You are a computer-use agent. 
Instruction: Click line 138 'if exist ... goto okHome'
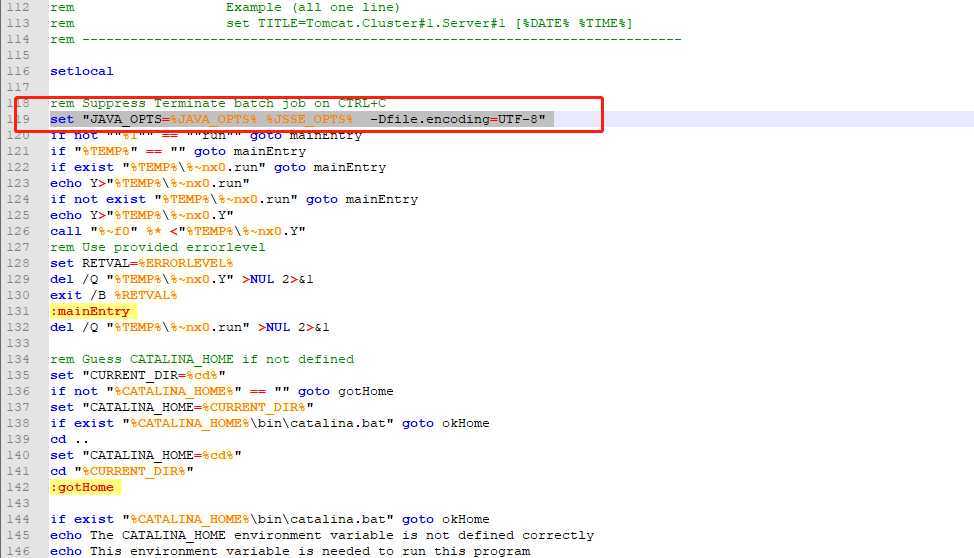tap(270, 423)
